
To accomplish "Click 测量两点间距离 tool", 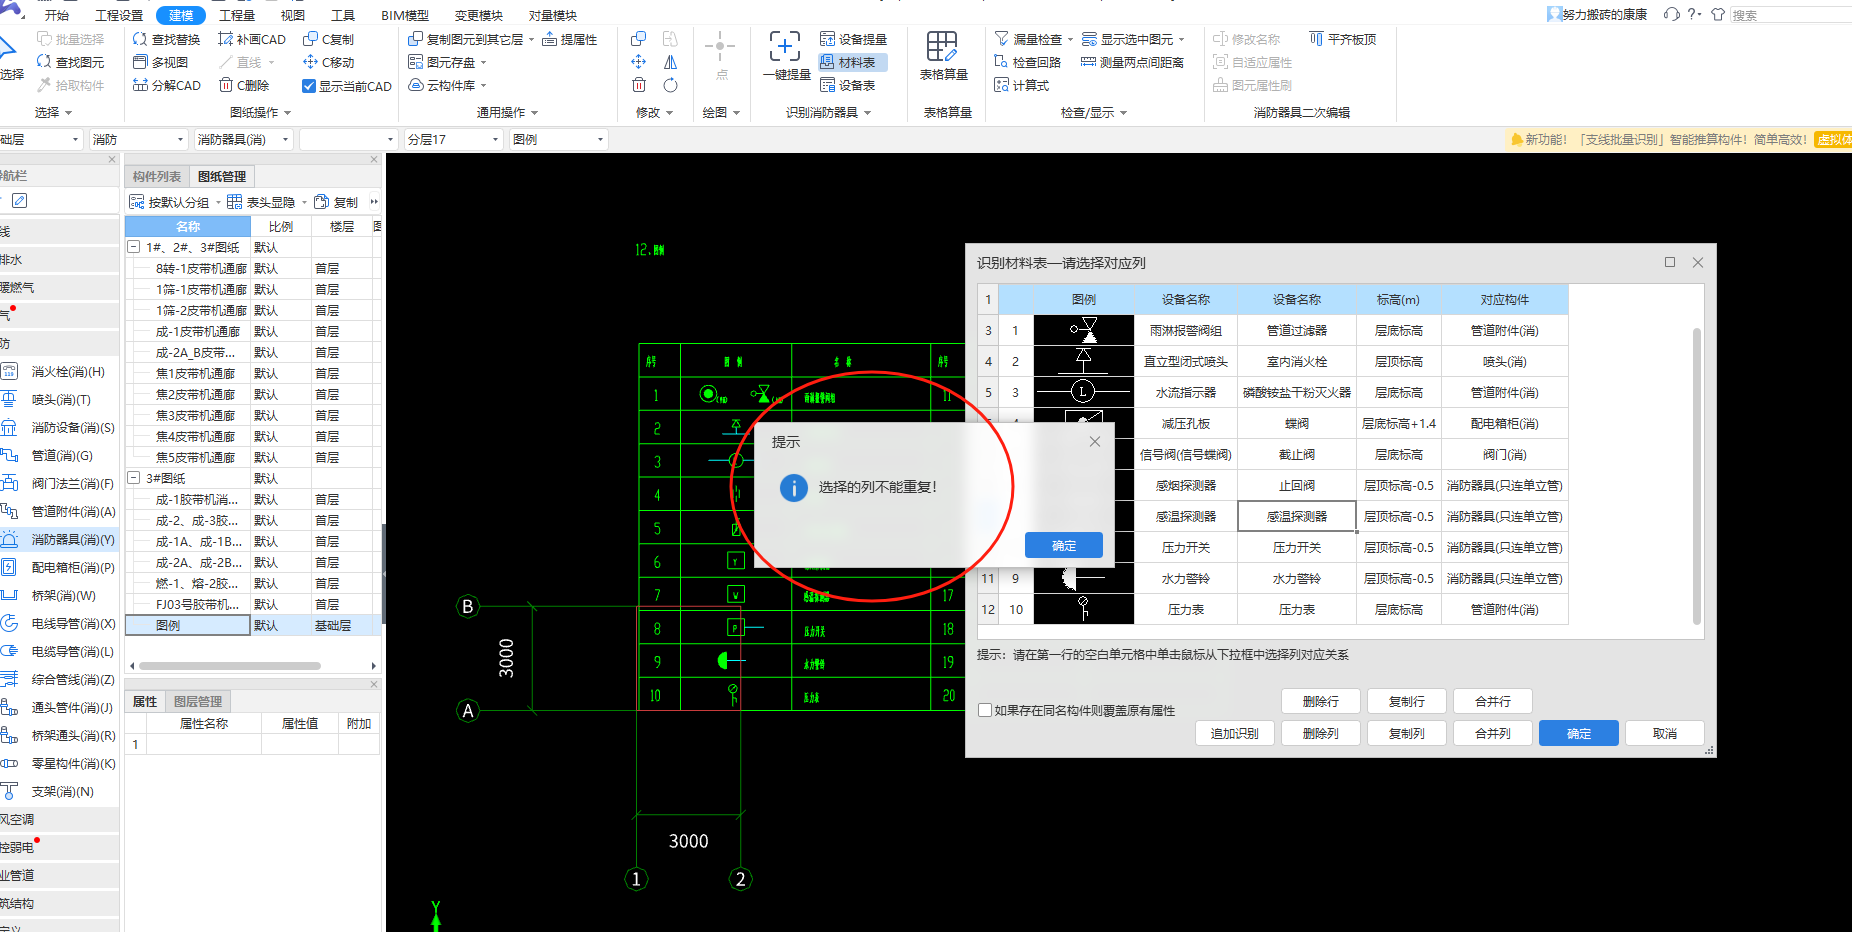I will point(1132,62).
